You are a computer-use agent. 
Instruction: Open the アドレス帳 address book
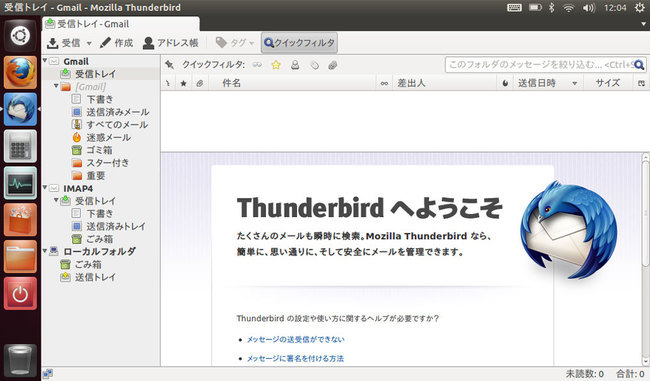170,43
